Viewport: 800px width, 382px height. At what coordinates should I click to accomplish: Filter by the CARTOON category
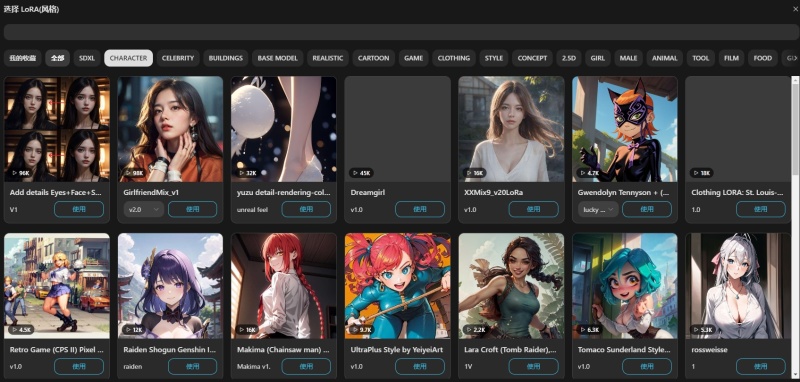[x=373, y=58]
